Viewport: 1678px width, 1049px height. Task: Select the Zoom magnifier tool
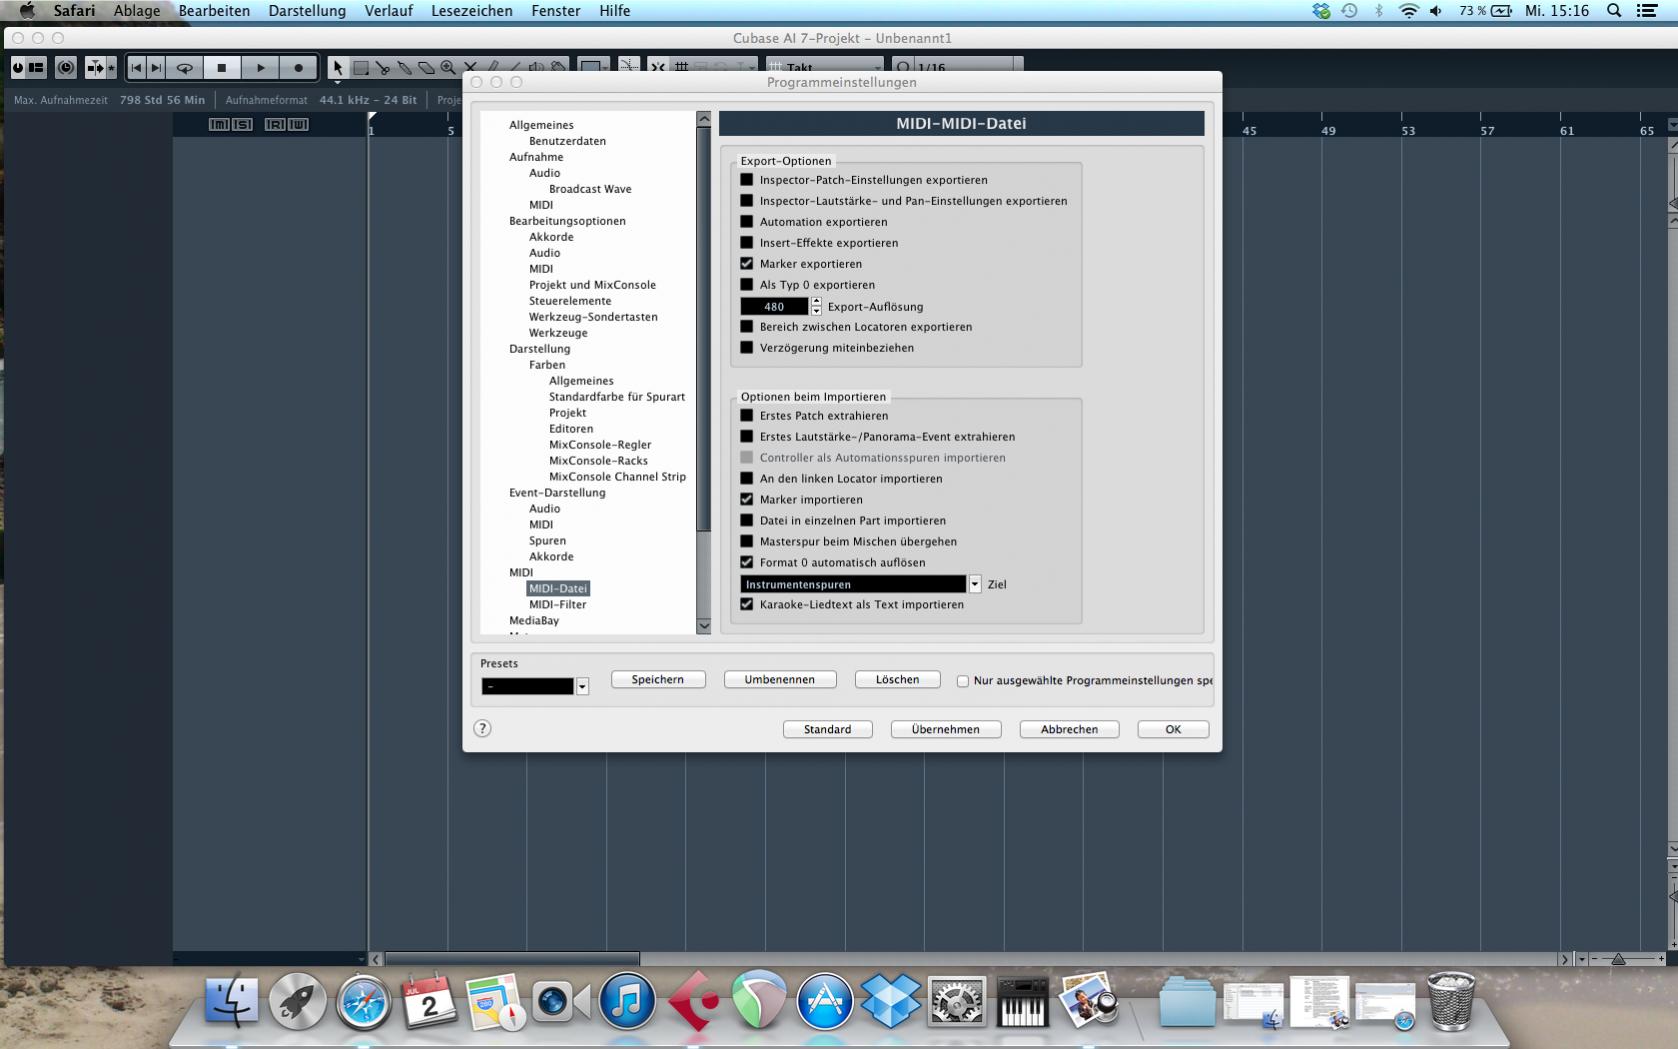point(449,68)
